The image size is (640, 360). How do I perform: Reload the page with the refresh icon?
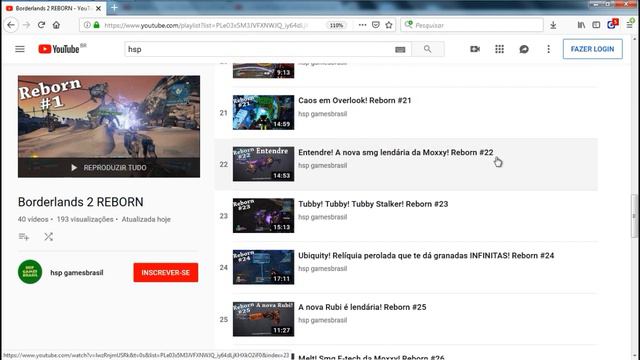click(x=41, y=25)
